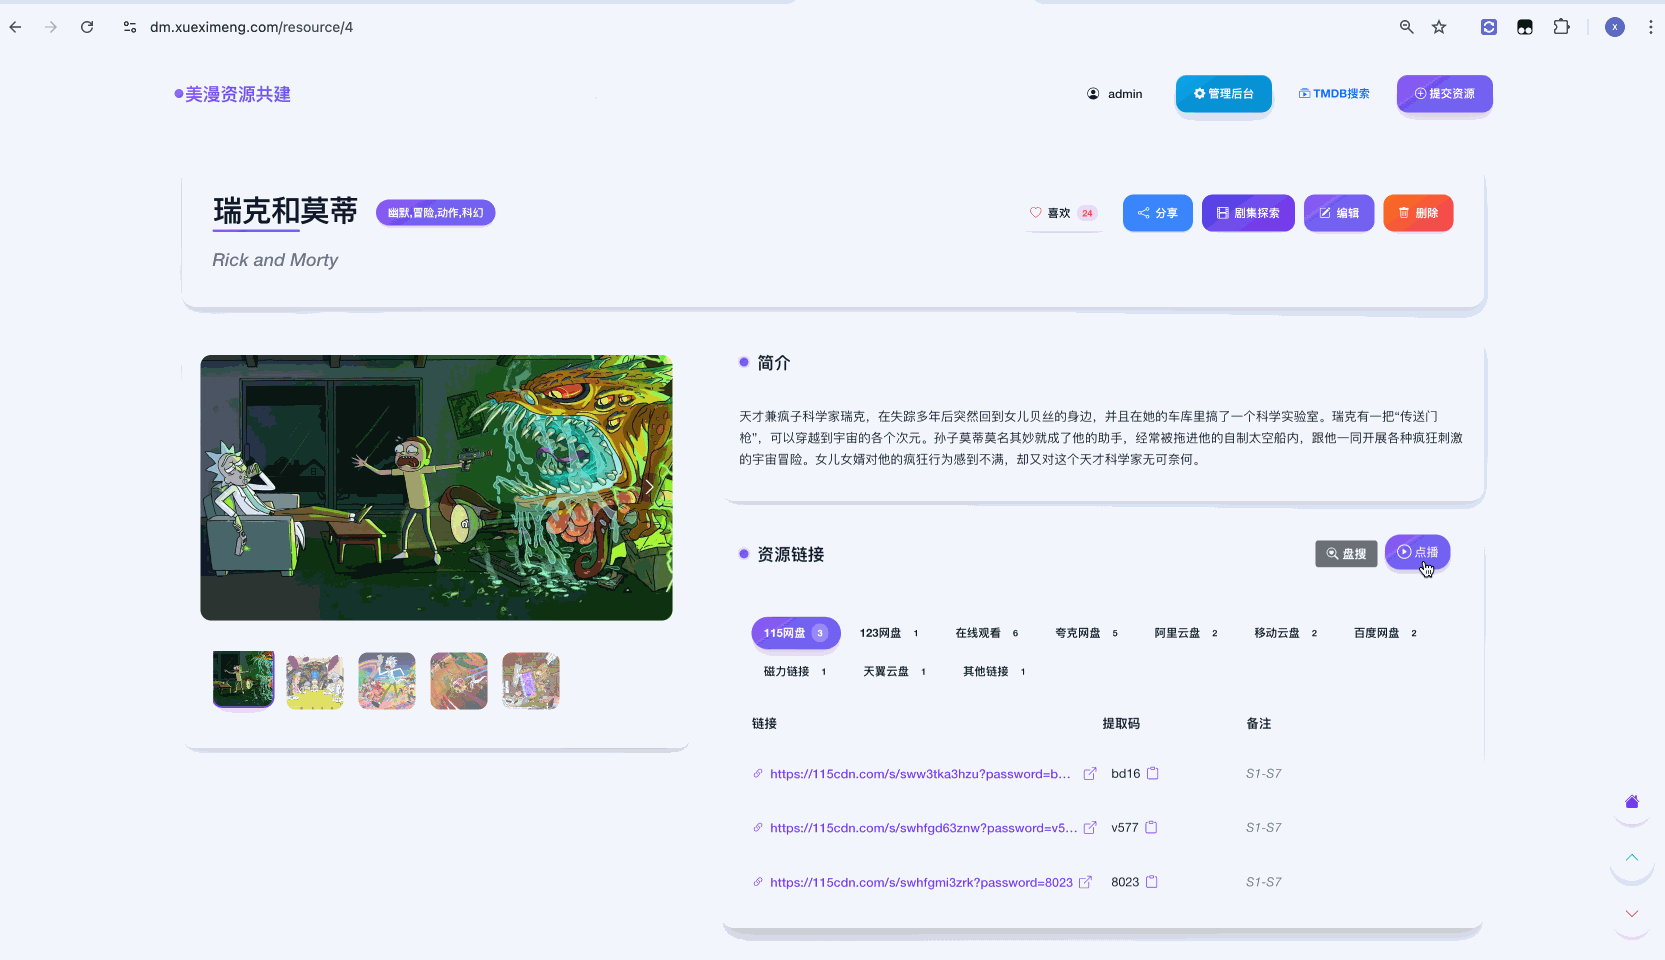The height and width of the screenshot is (960, 1665).
Task: Click the Rick and Morty subtitle text
Action: 275,260
